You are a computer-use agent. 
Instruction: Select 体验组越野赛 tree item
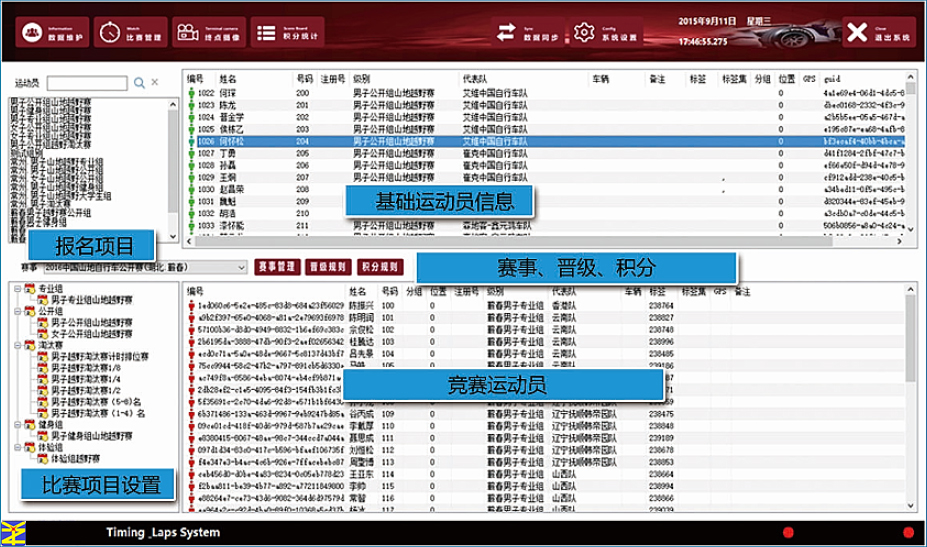click(x=75, y=458)
